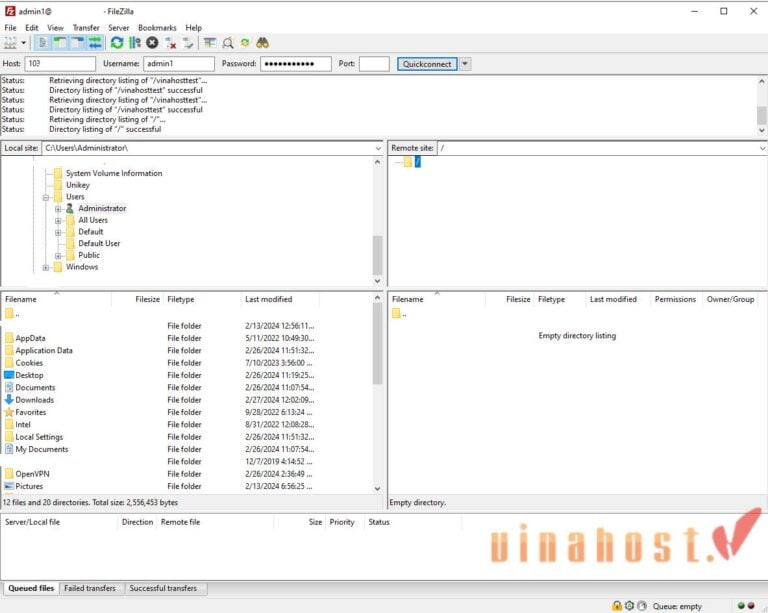Refresh the file and folder lists
Image resolution: width=768 pixels, height=613 pixels.
117,43
